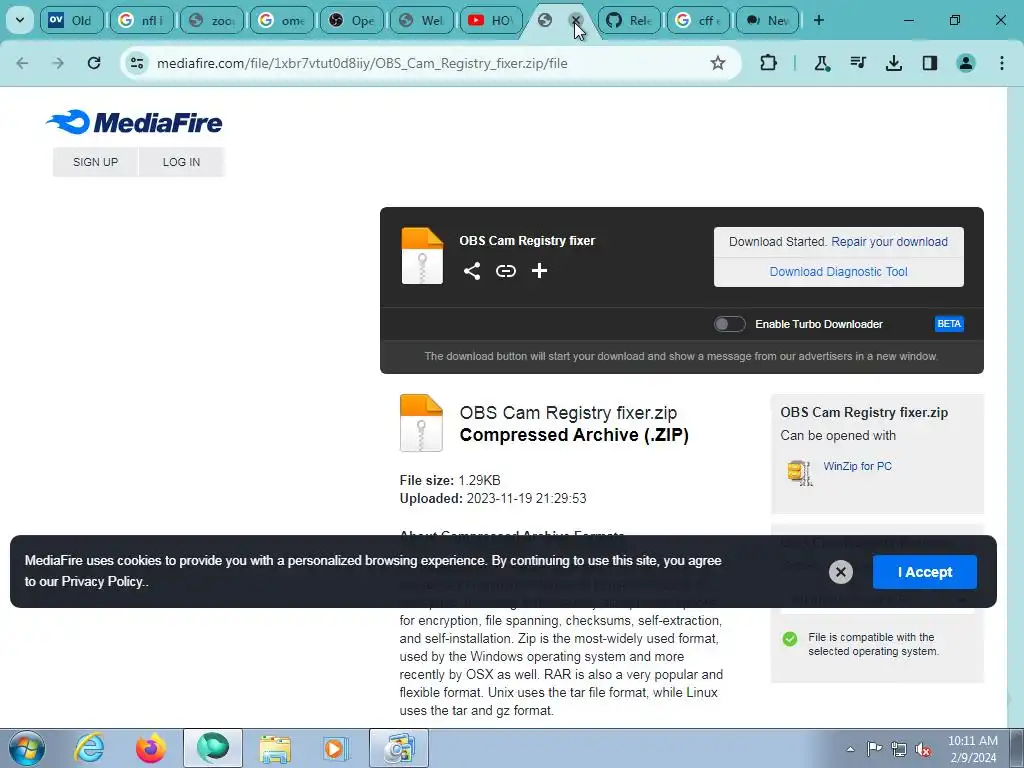Bookmark this page with the star icon
This screenshot has height=768, width=1024.
[x=718, y=63]
